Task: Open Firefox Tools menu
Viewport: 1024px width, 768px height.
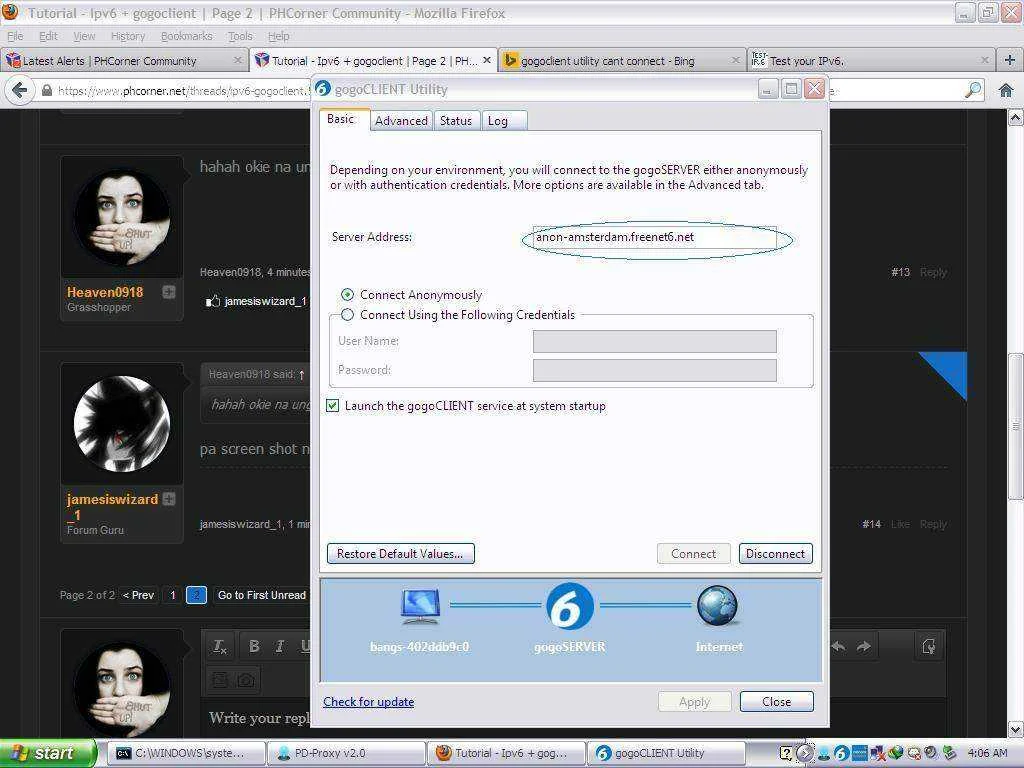Action: 240,36
